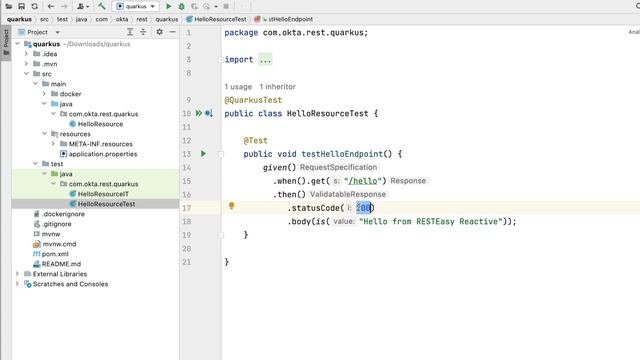This screenshot has width=640, height=360.
Task: Open file via the toolbar folder icon
Action: tap(9, 6)
